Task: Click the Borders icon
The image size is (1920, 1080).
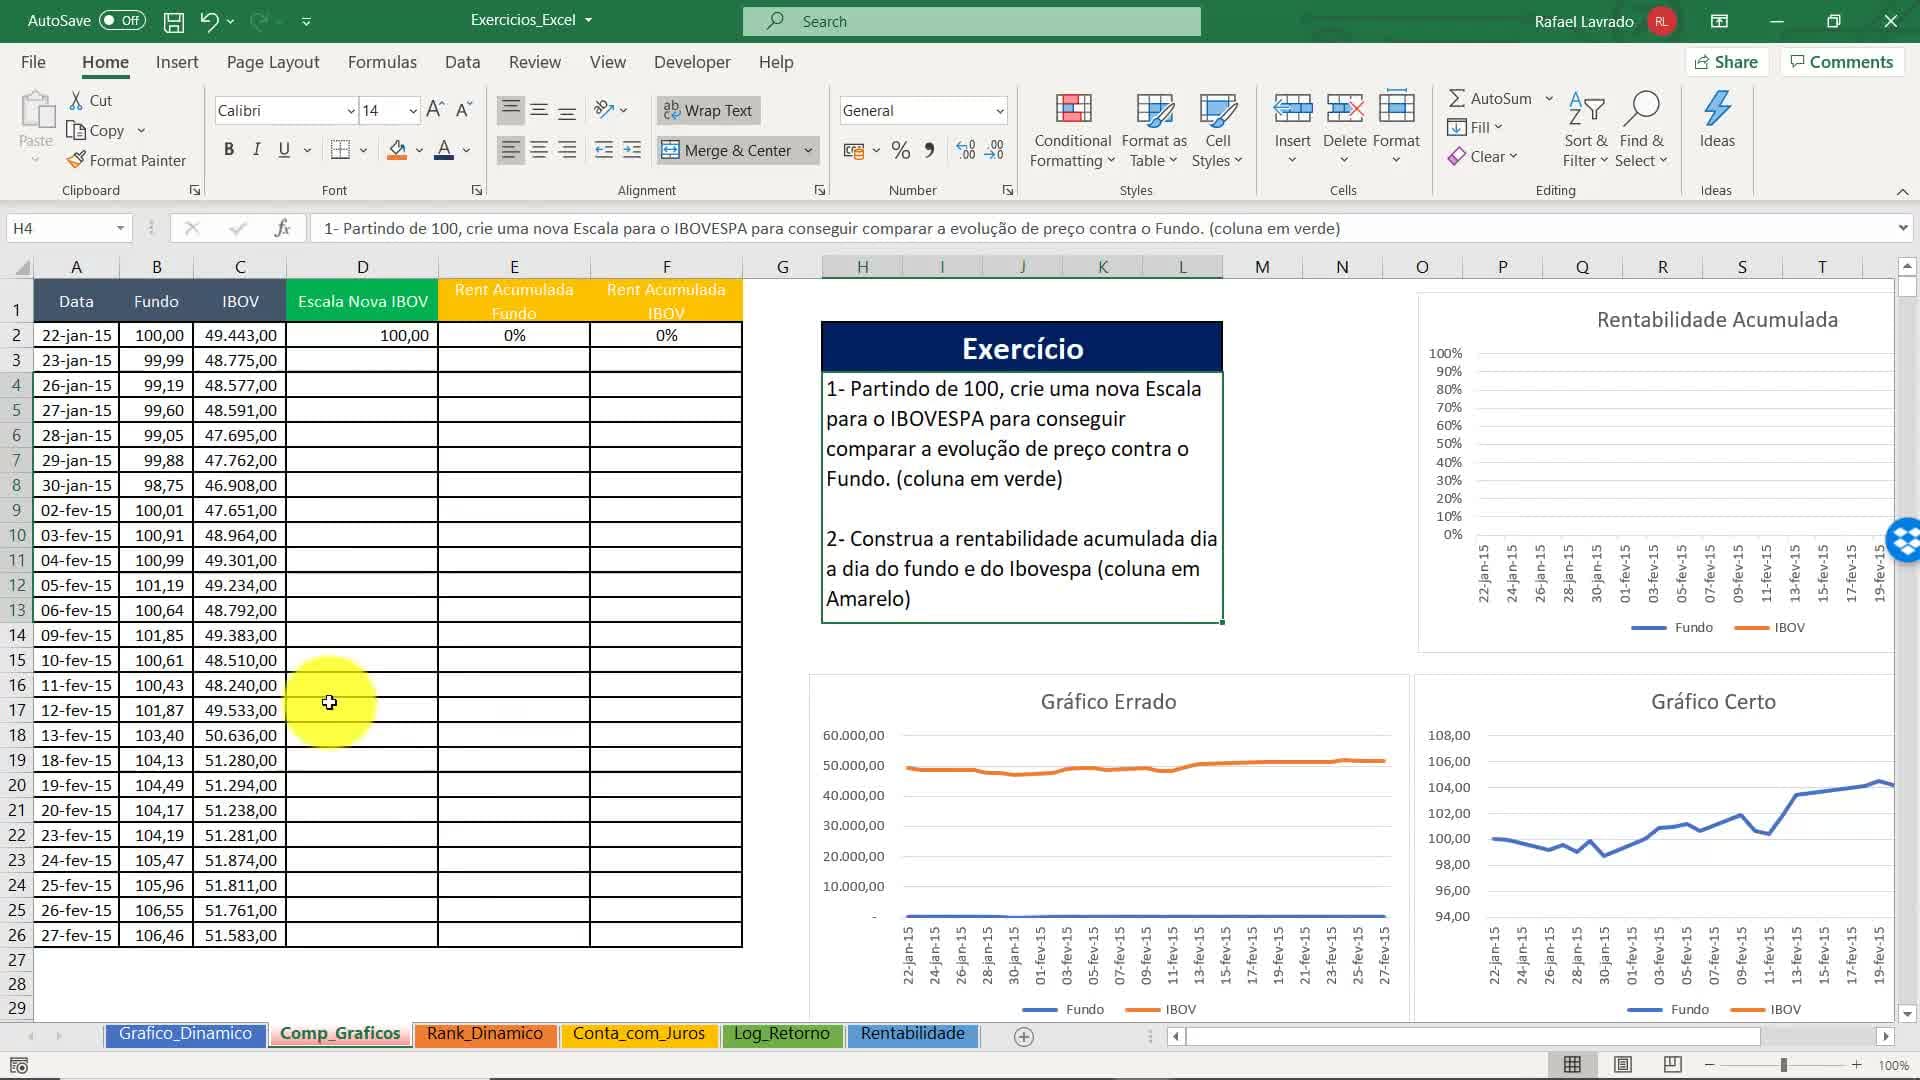Action: click(x=340, y=150)
